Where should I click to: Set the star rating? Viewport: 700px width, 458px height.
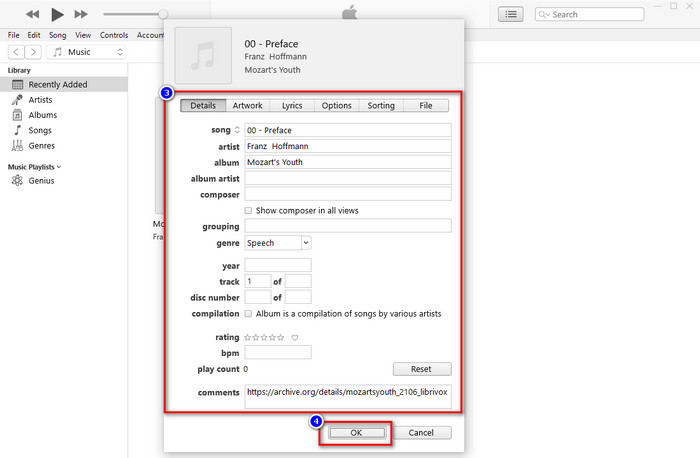[x=264, y=337]
